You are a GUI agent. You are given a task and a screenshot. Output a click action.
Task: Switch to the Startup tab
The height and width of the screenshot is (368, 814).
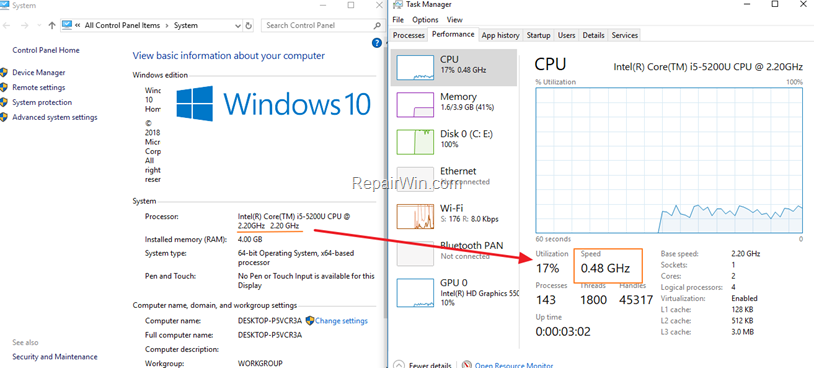tap(538, 35)
